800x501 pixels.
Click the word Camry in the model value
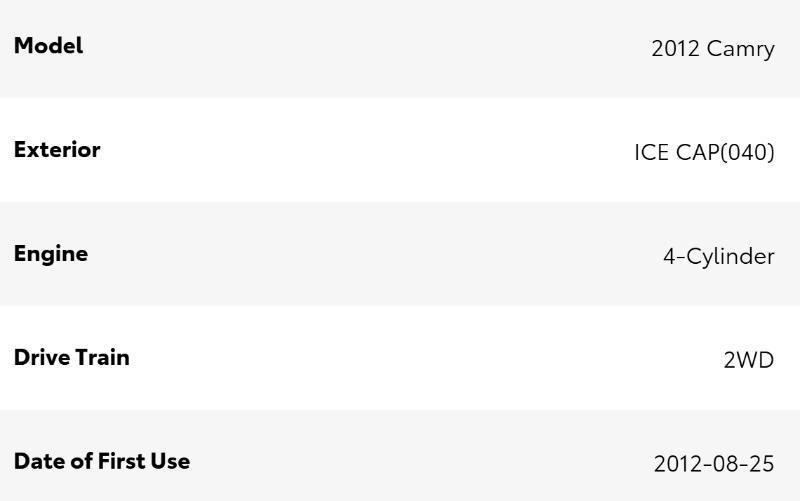pyautogui.click(x=740, y=49)
